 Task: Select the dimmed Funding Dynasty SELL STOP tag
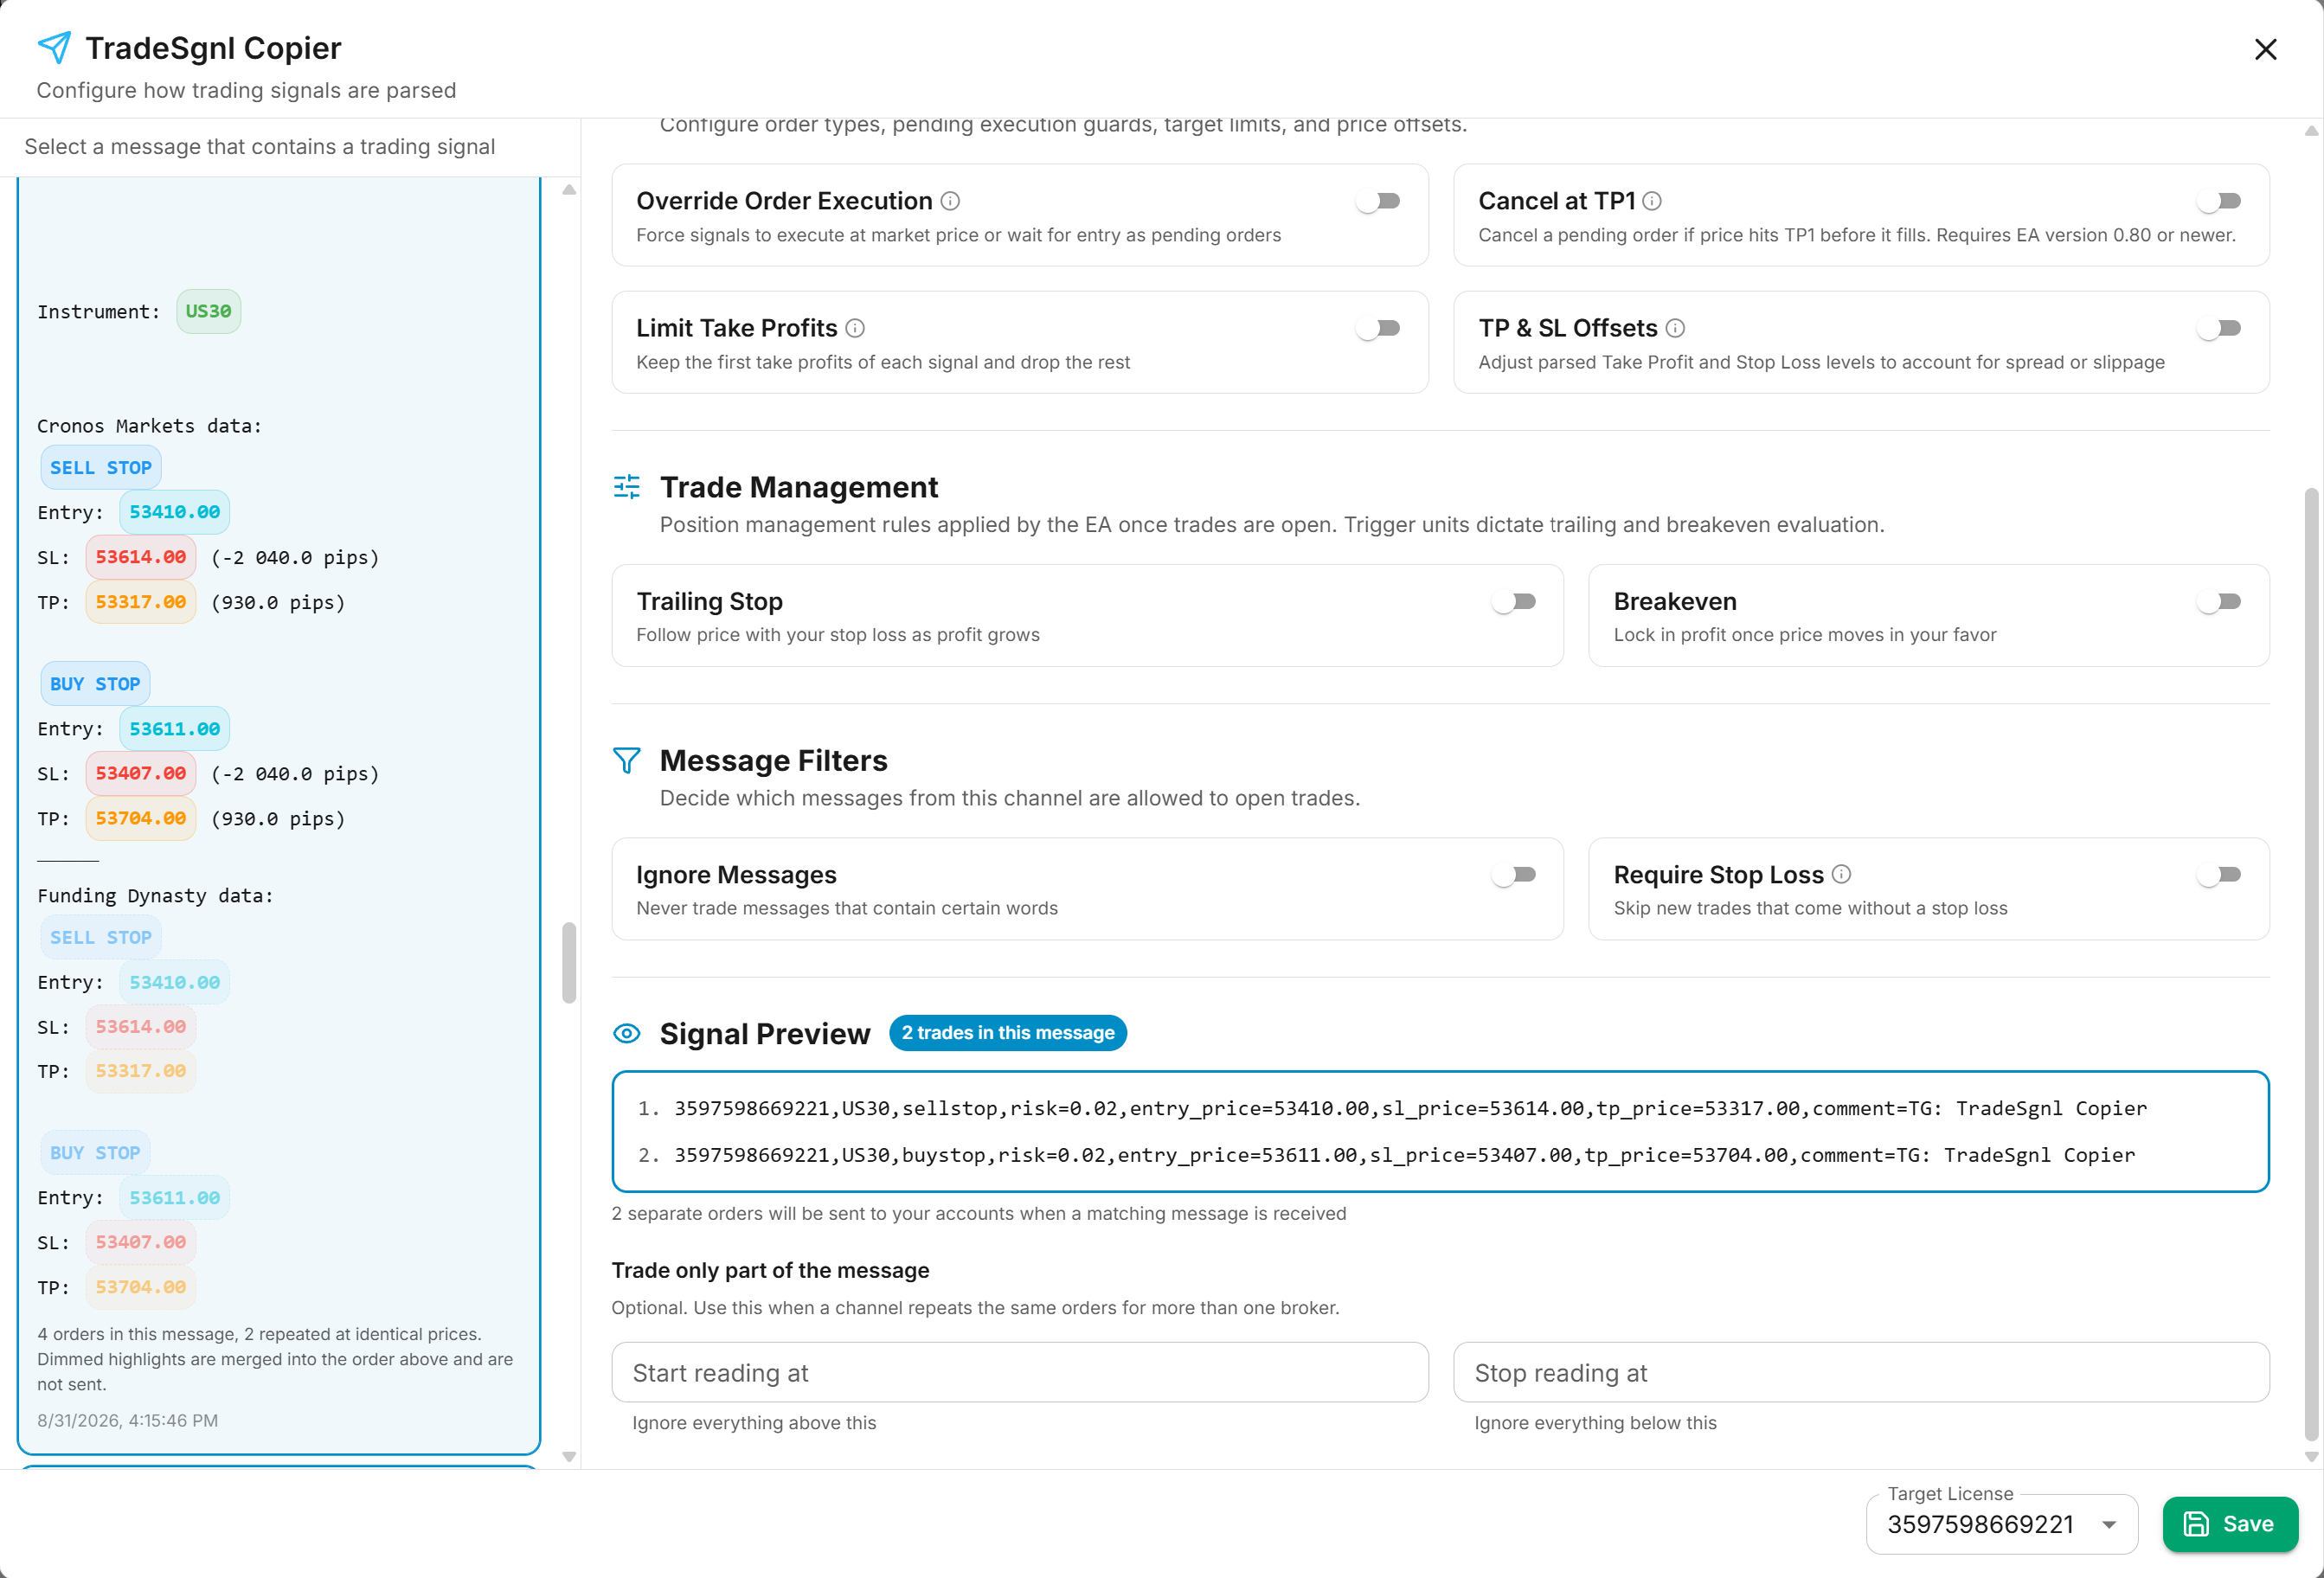pos(101,937)
